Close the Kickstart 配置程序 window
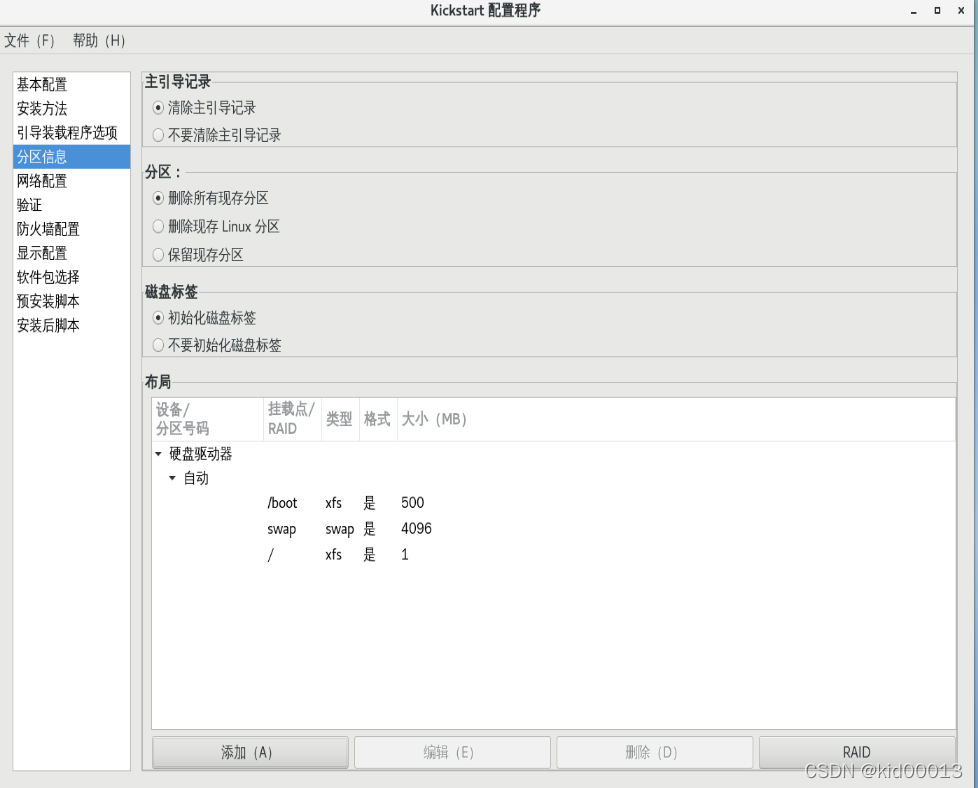The image size is (978, 788). pyautogui.click(x=961, y=11)
